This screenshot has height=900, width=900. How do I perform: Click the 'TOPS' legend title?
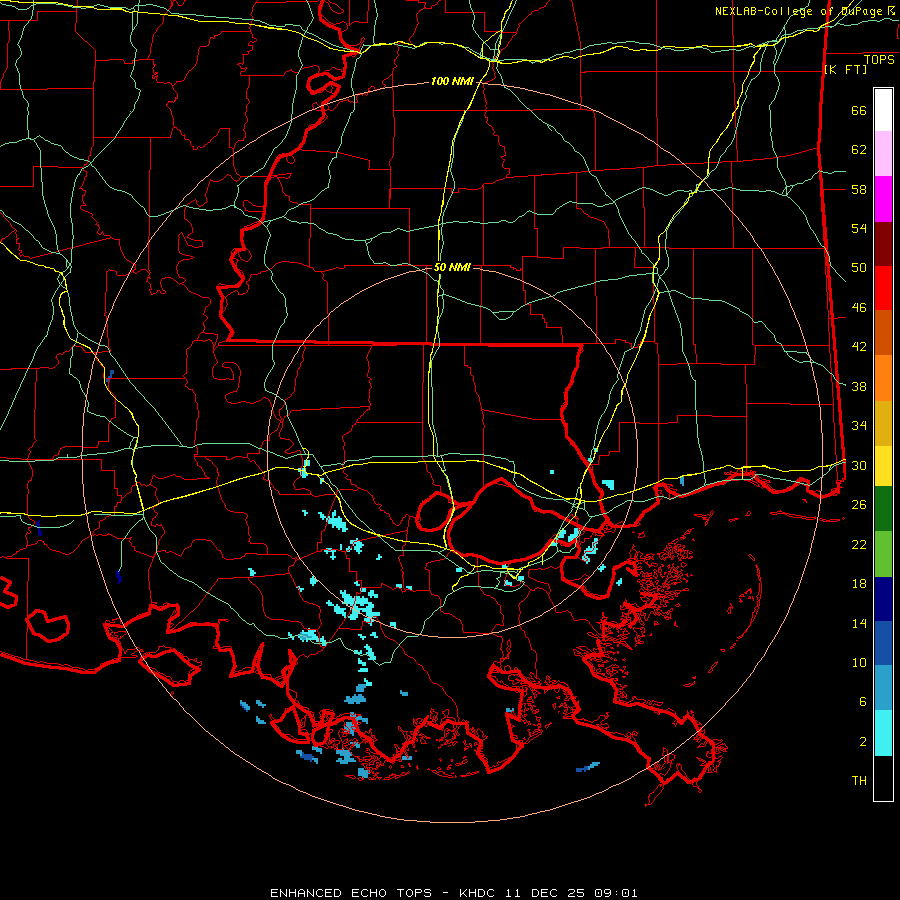[879, 60]
